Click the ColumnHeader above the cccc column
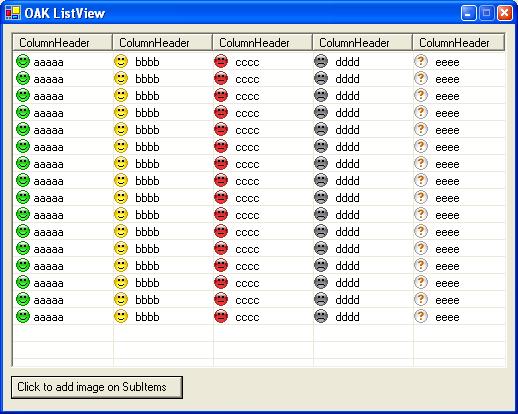Viewport: 518px width, 414px height. (x=262, y=42)
